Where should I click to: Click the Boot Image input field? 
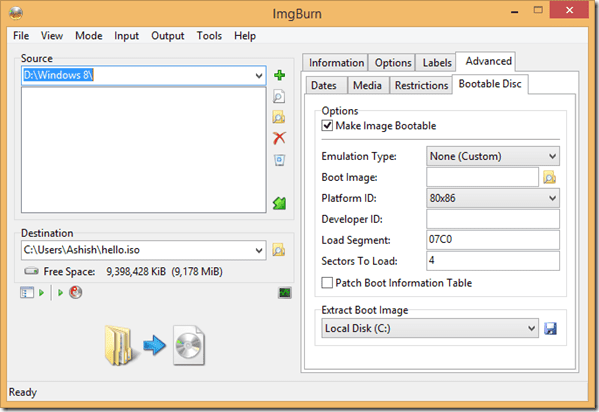[x=482, y=177]
